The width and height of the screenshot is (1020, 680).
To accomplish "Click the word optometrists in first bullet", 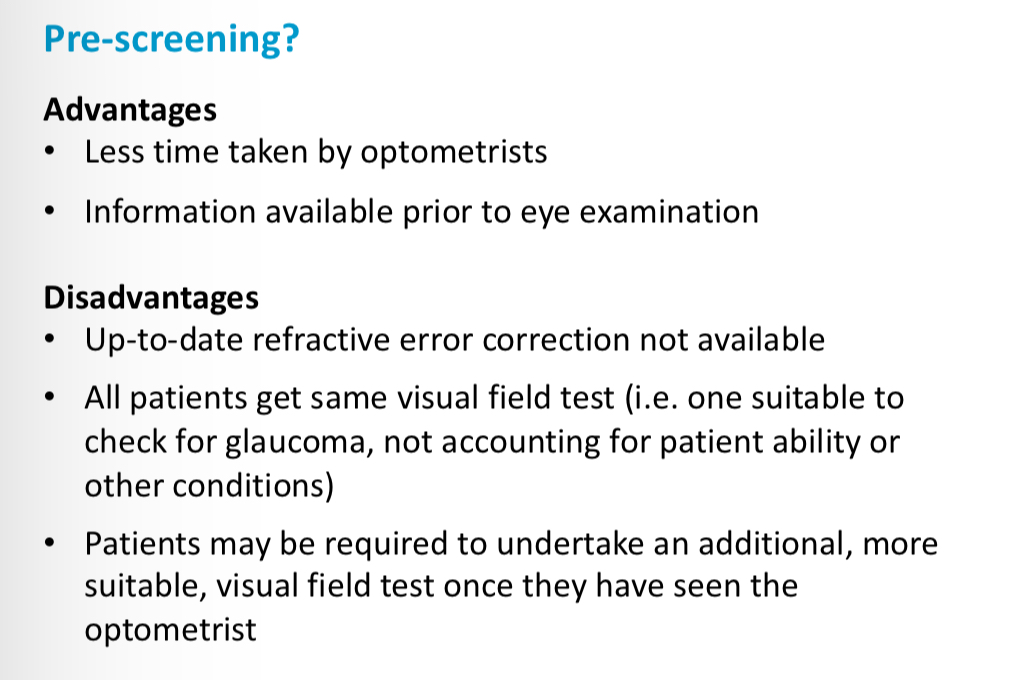I will click(x=454, y=154).
